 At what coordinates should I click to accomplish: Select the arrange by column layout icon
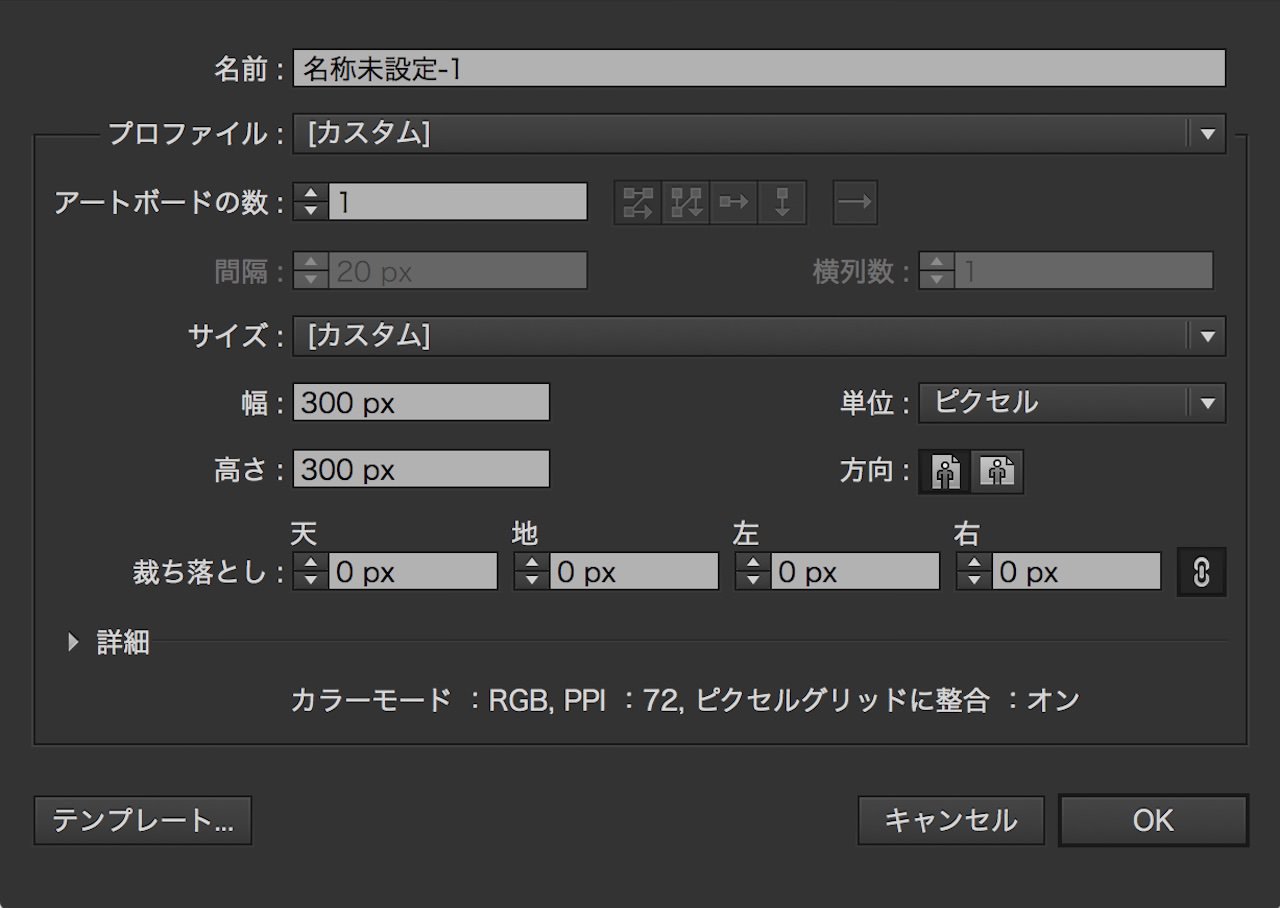click(782, 203)
